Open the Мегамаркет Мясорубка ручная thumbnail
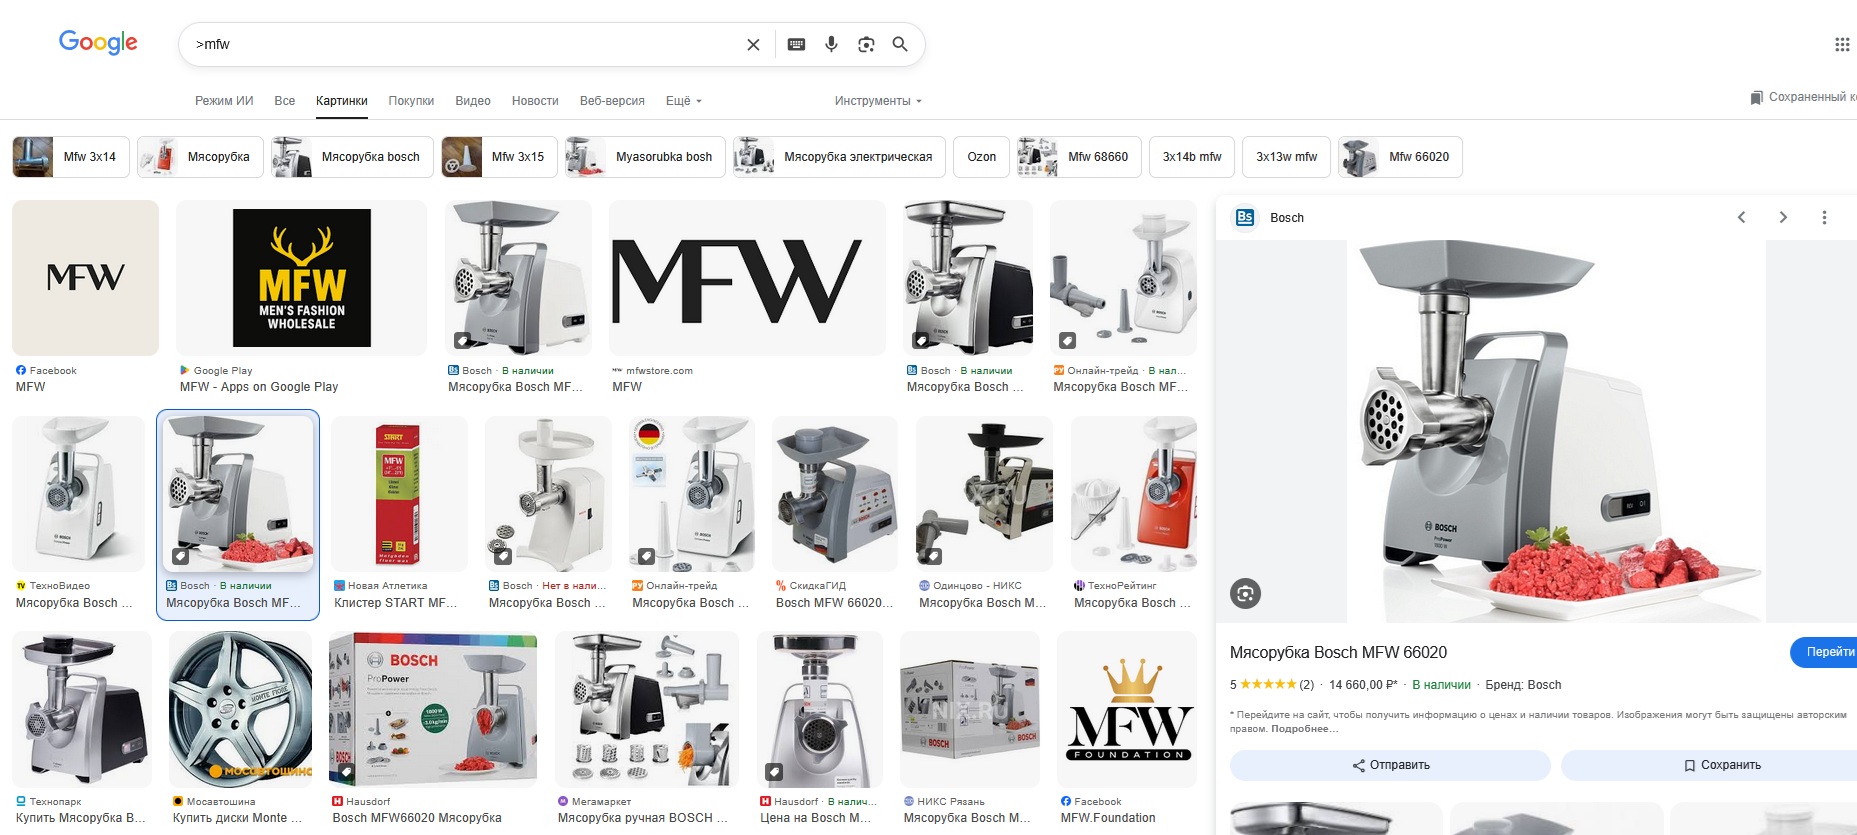Image resolution: width=1857 pixels, height=835 pixels. point(647,709)
